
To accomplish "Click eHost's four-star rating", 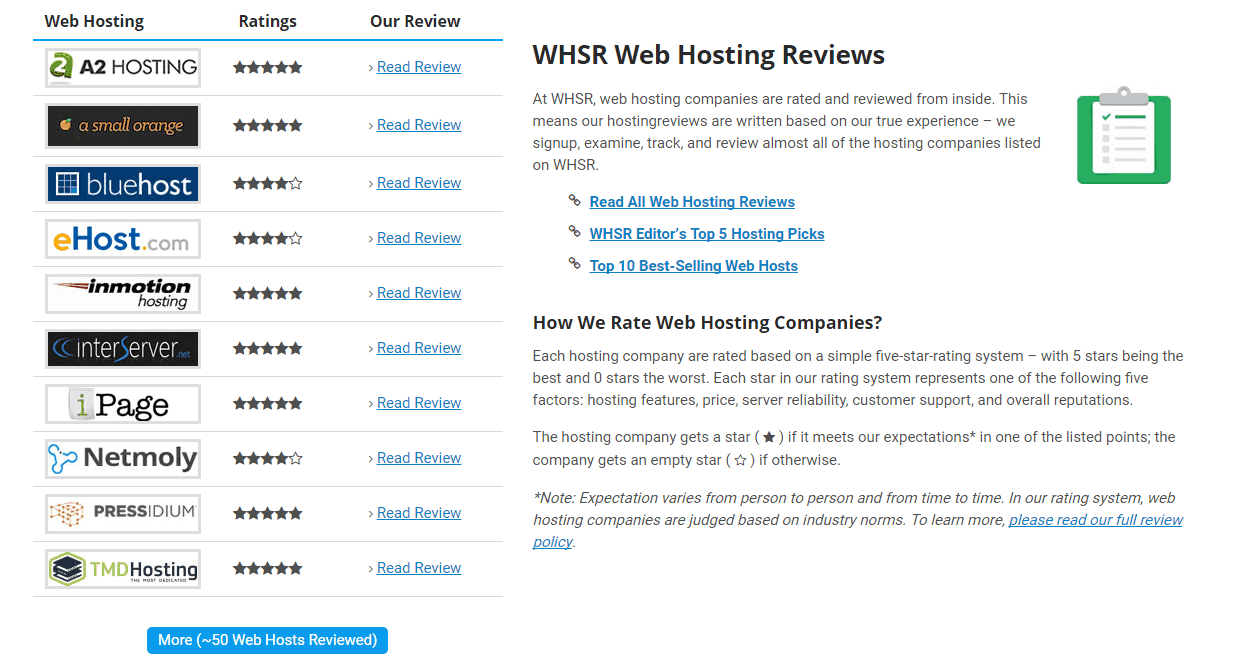I will 268,239.
